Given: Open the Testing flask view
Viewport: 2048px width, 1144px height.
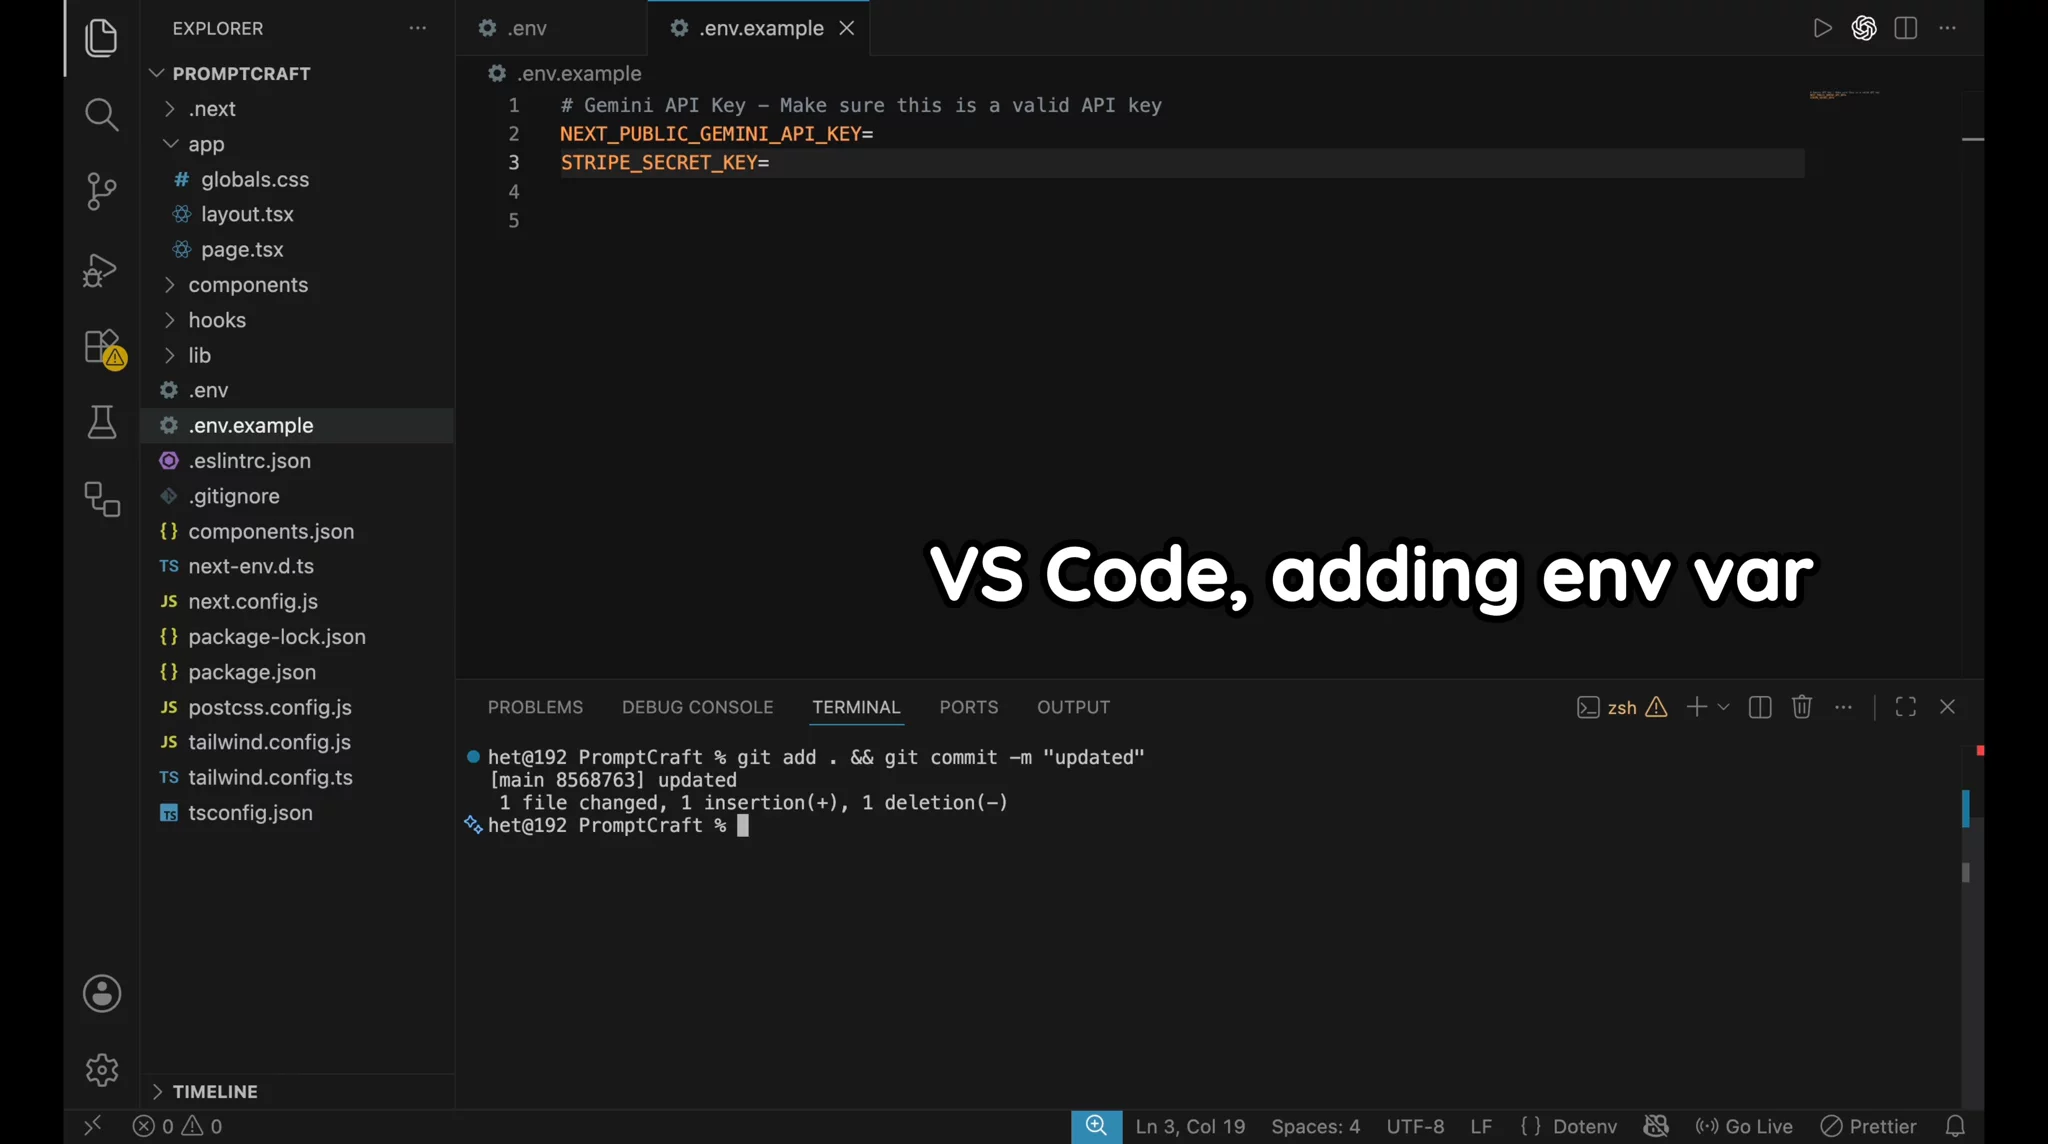Looking at the screenshot, I should 101,422.
